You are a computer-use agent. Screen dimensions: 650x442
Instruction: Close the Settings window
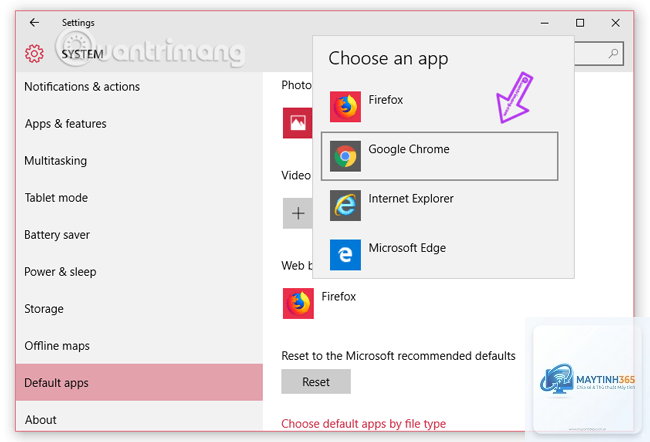[x=616, y=23]
